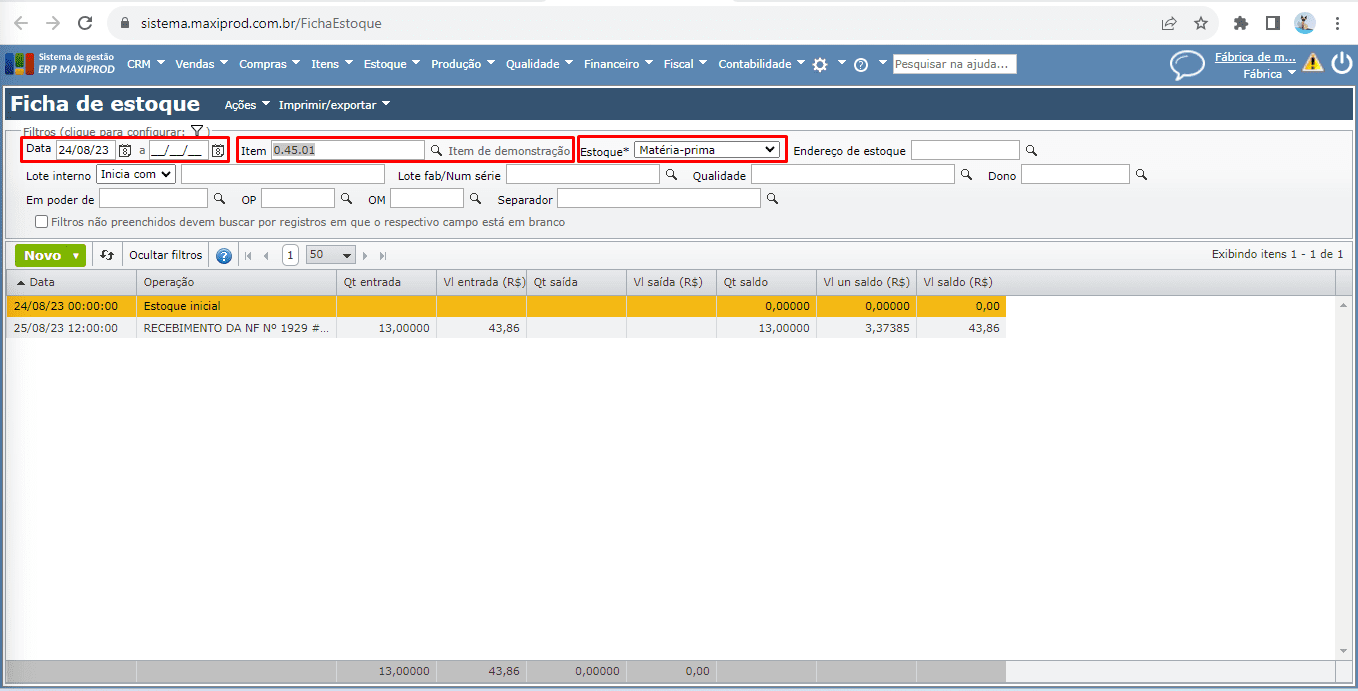
Task: Open the Imprimir/exportar menu
Action: tap(334, 105)
